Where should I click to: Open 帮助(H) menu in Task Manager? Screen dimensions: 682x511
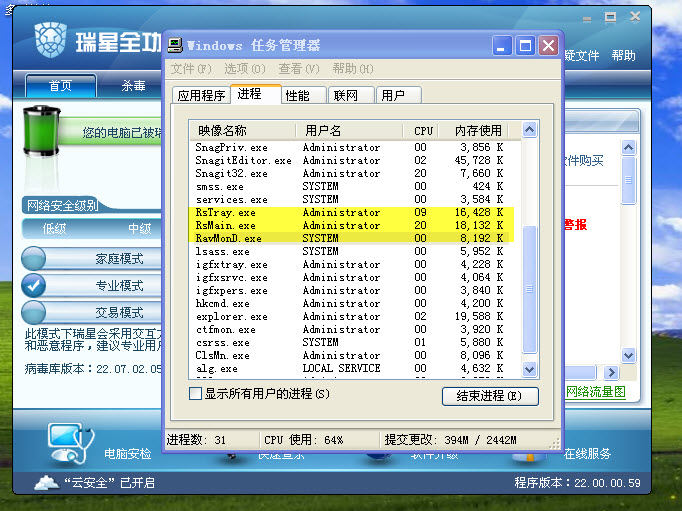[353, 69]
